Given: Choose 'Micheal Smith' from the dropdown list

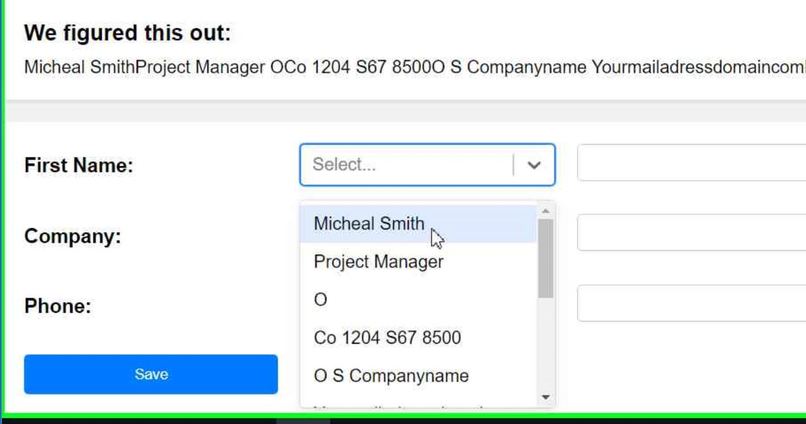Looking at the screenshot, I should tap(418, 224).
